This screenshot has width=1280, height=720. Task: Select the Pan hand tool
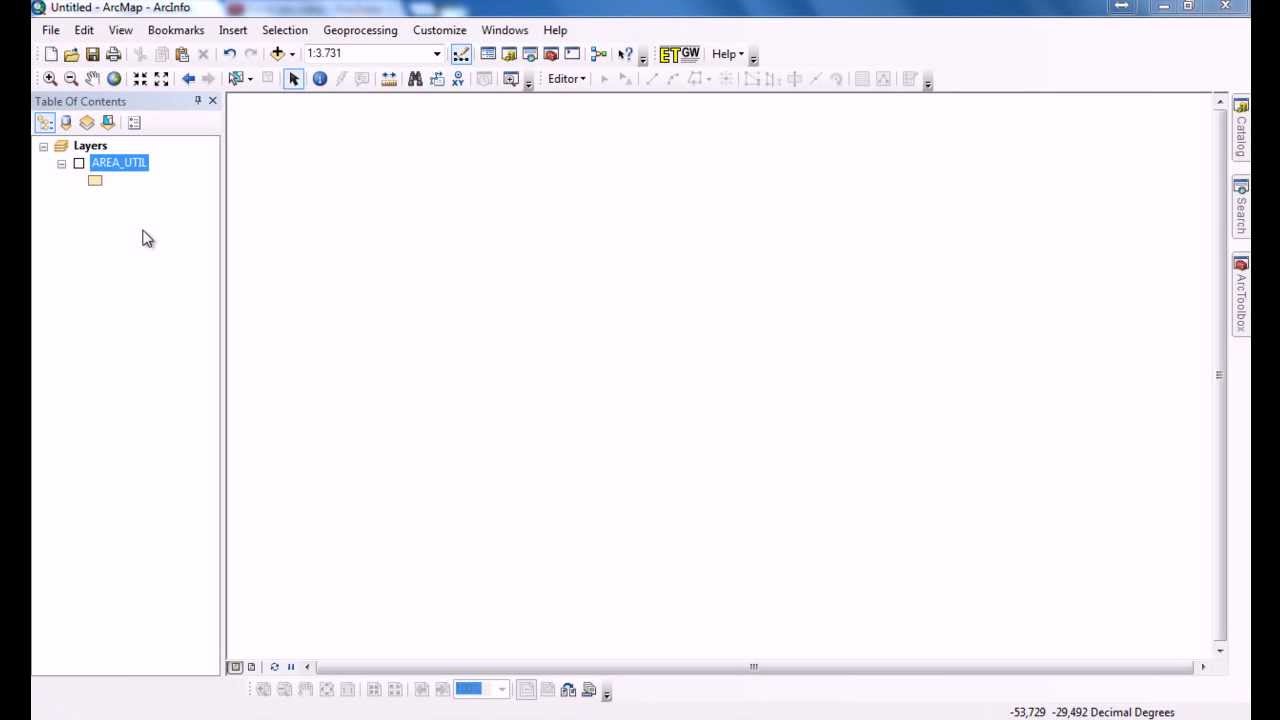click(92, 79)
